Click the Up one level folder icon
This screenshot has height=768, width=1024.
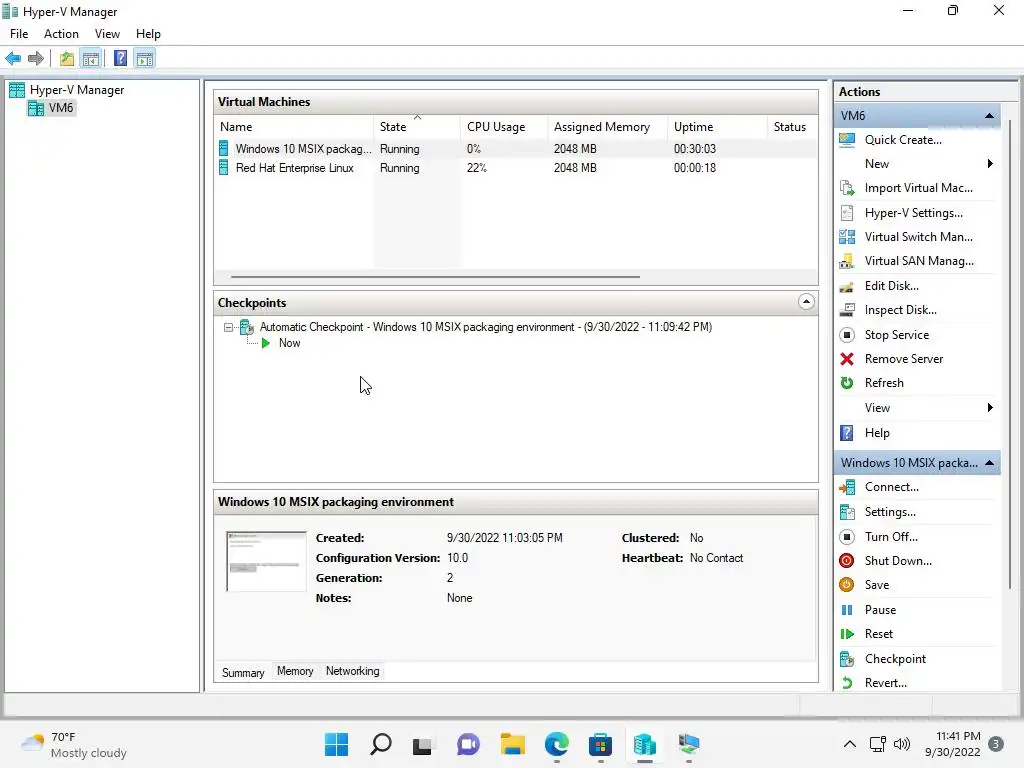[x=67, y=59]
